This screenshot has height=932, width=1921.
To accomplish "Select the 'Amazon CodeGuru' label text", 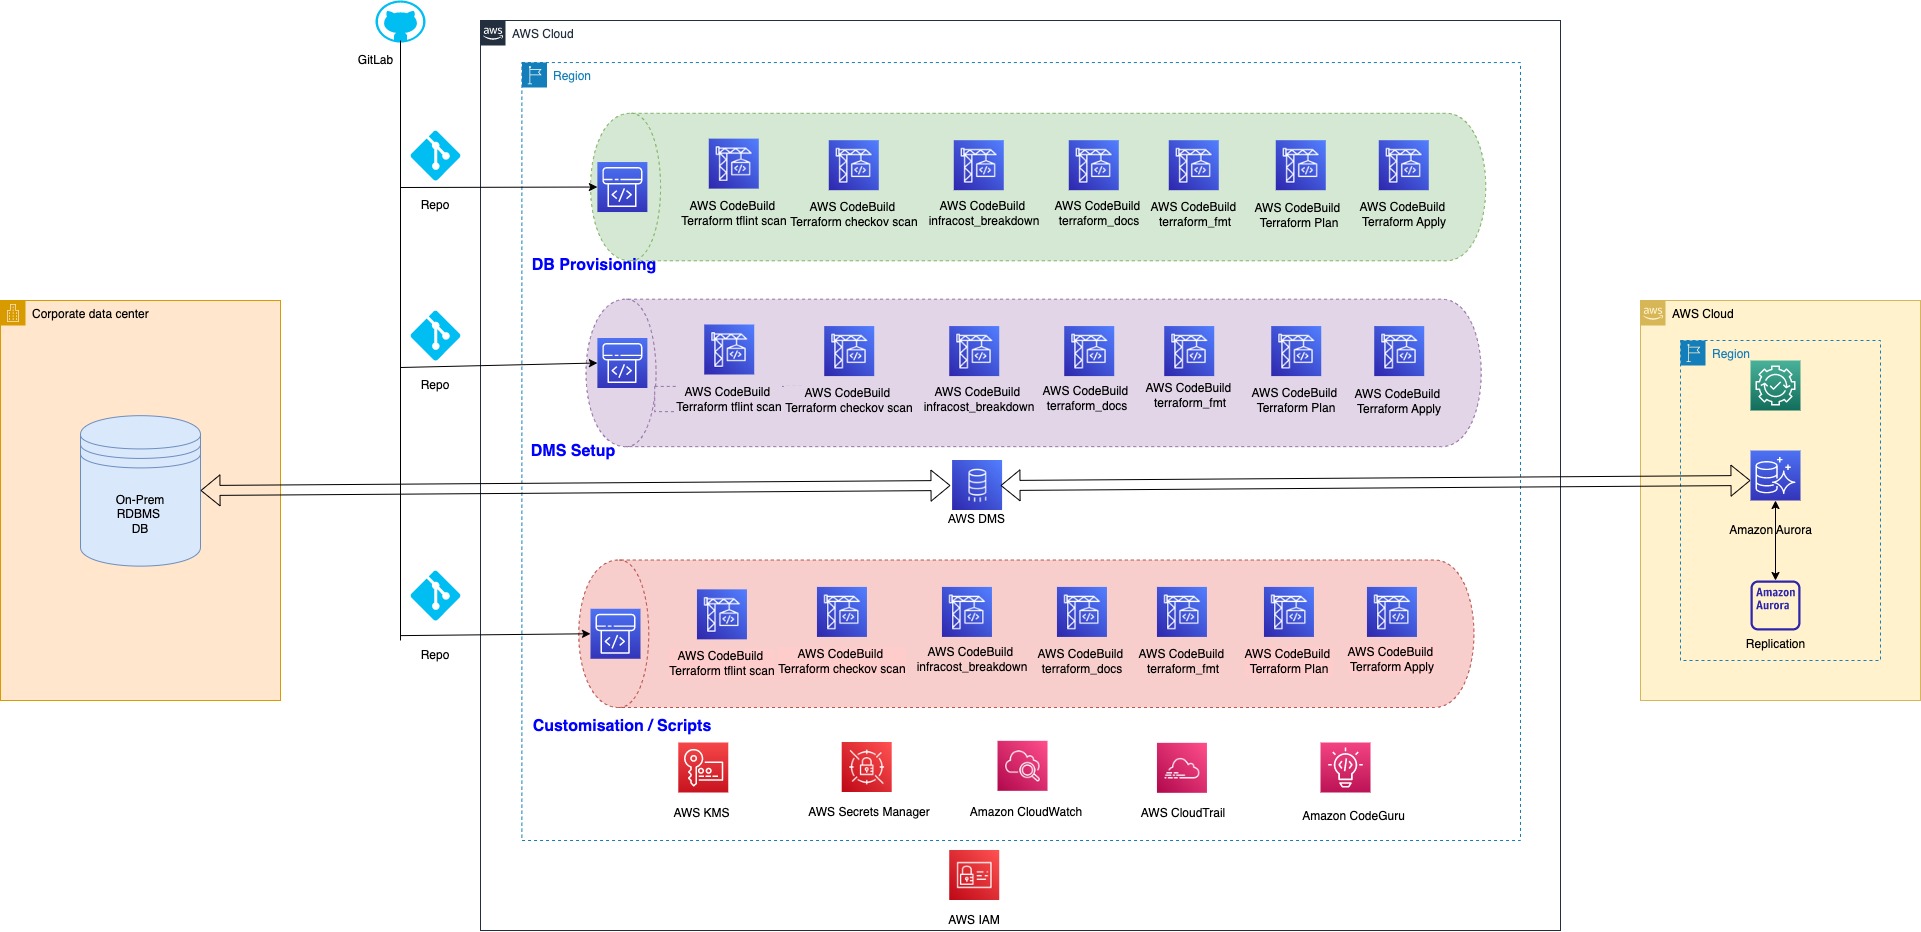I will pyautogui.click(x=1353, y=816).
